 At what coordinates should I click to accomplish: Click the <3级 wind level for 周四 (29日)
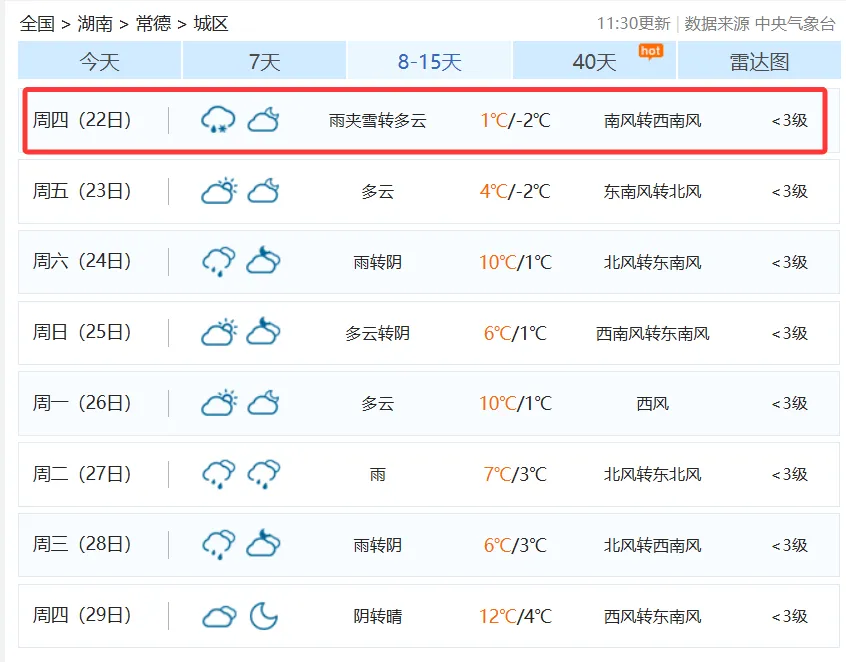tap(789, 616)
